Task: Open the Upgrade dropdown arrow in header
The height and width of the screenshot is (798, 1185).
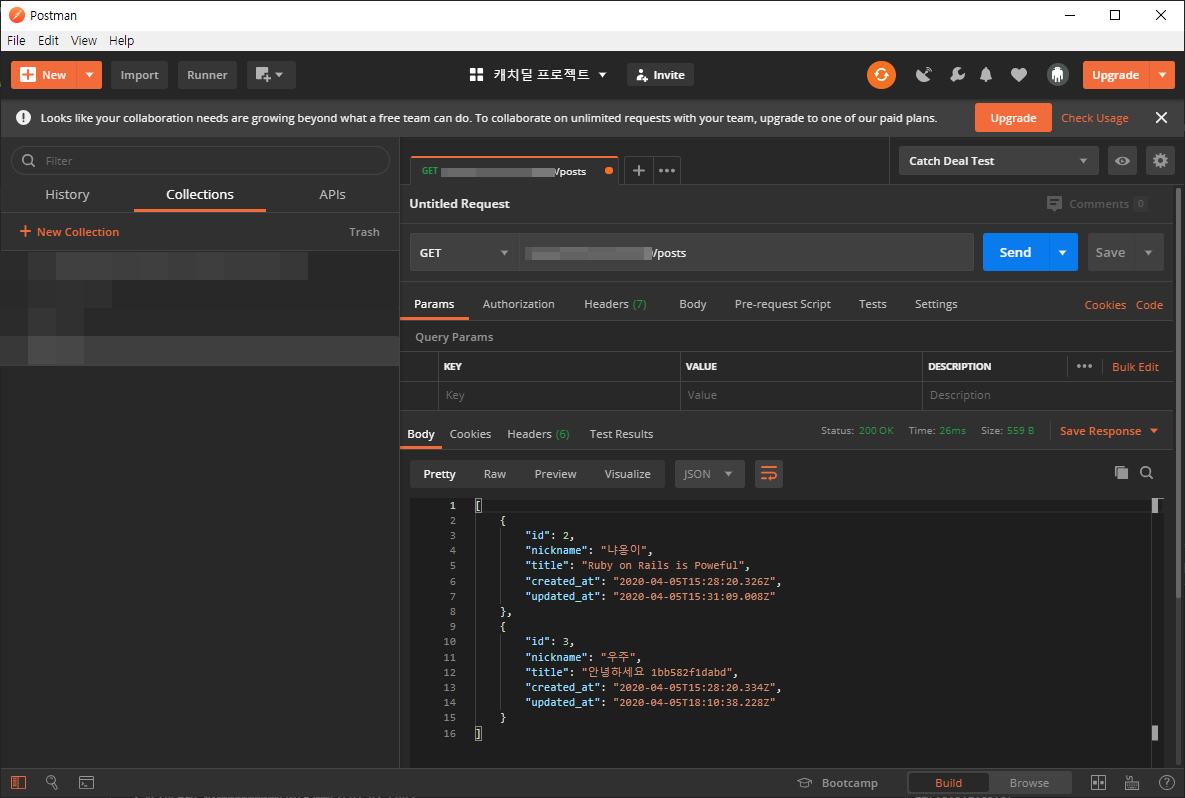Action: 1162,75
